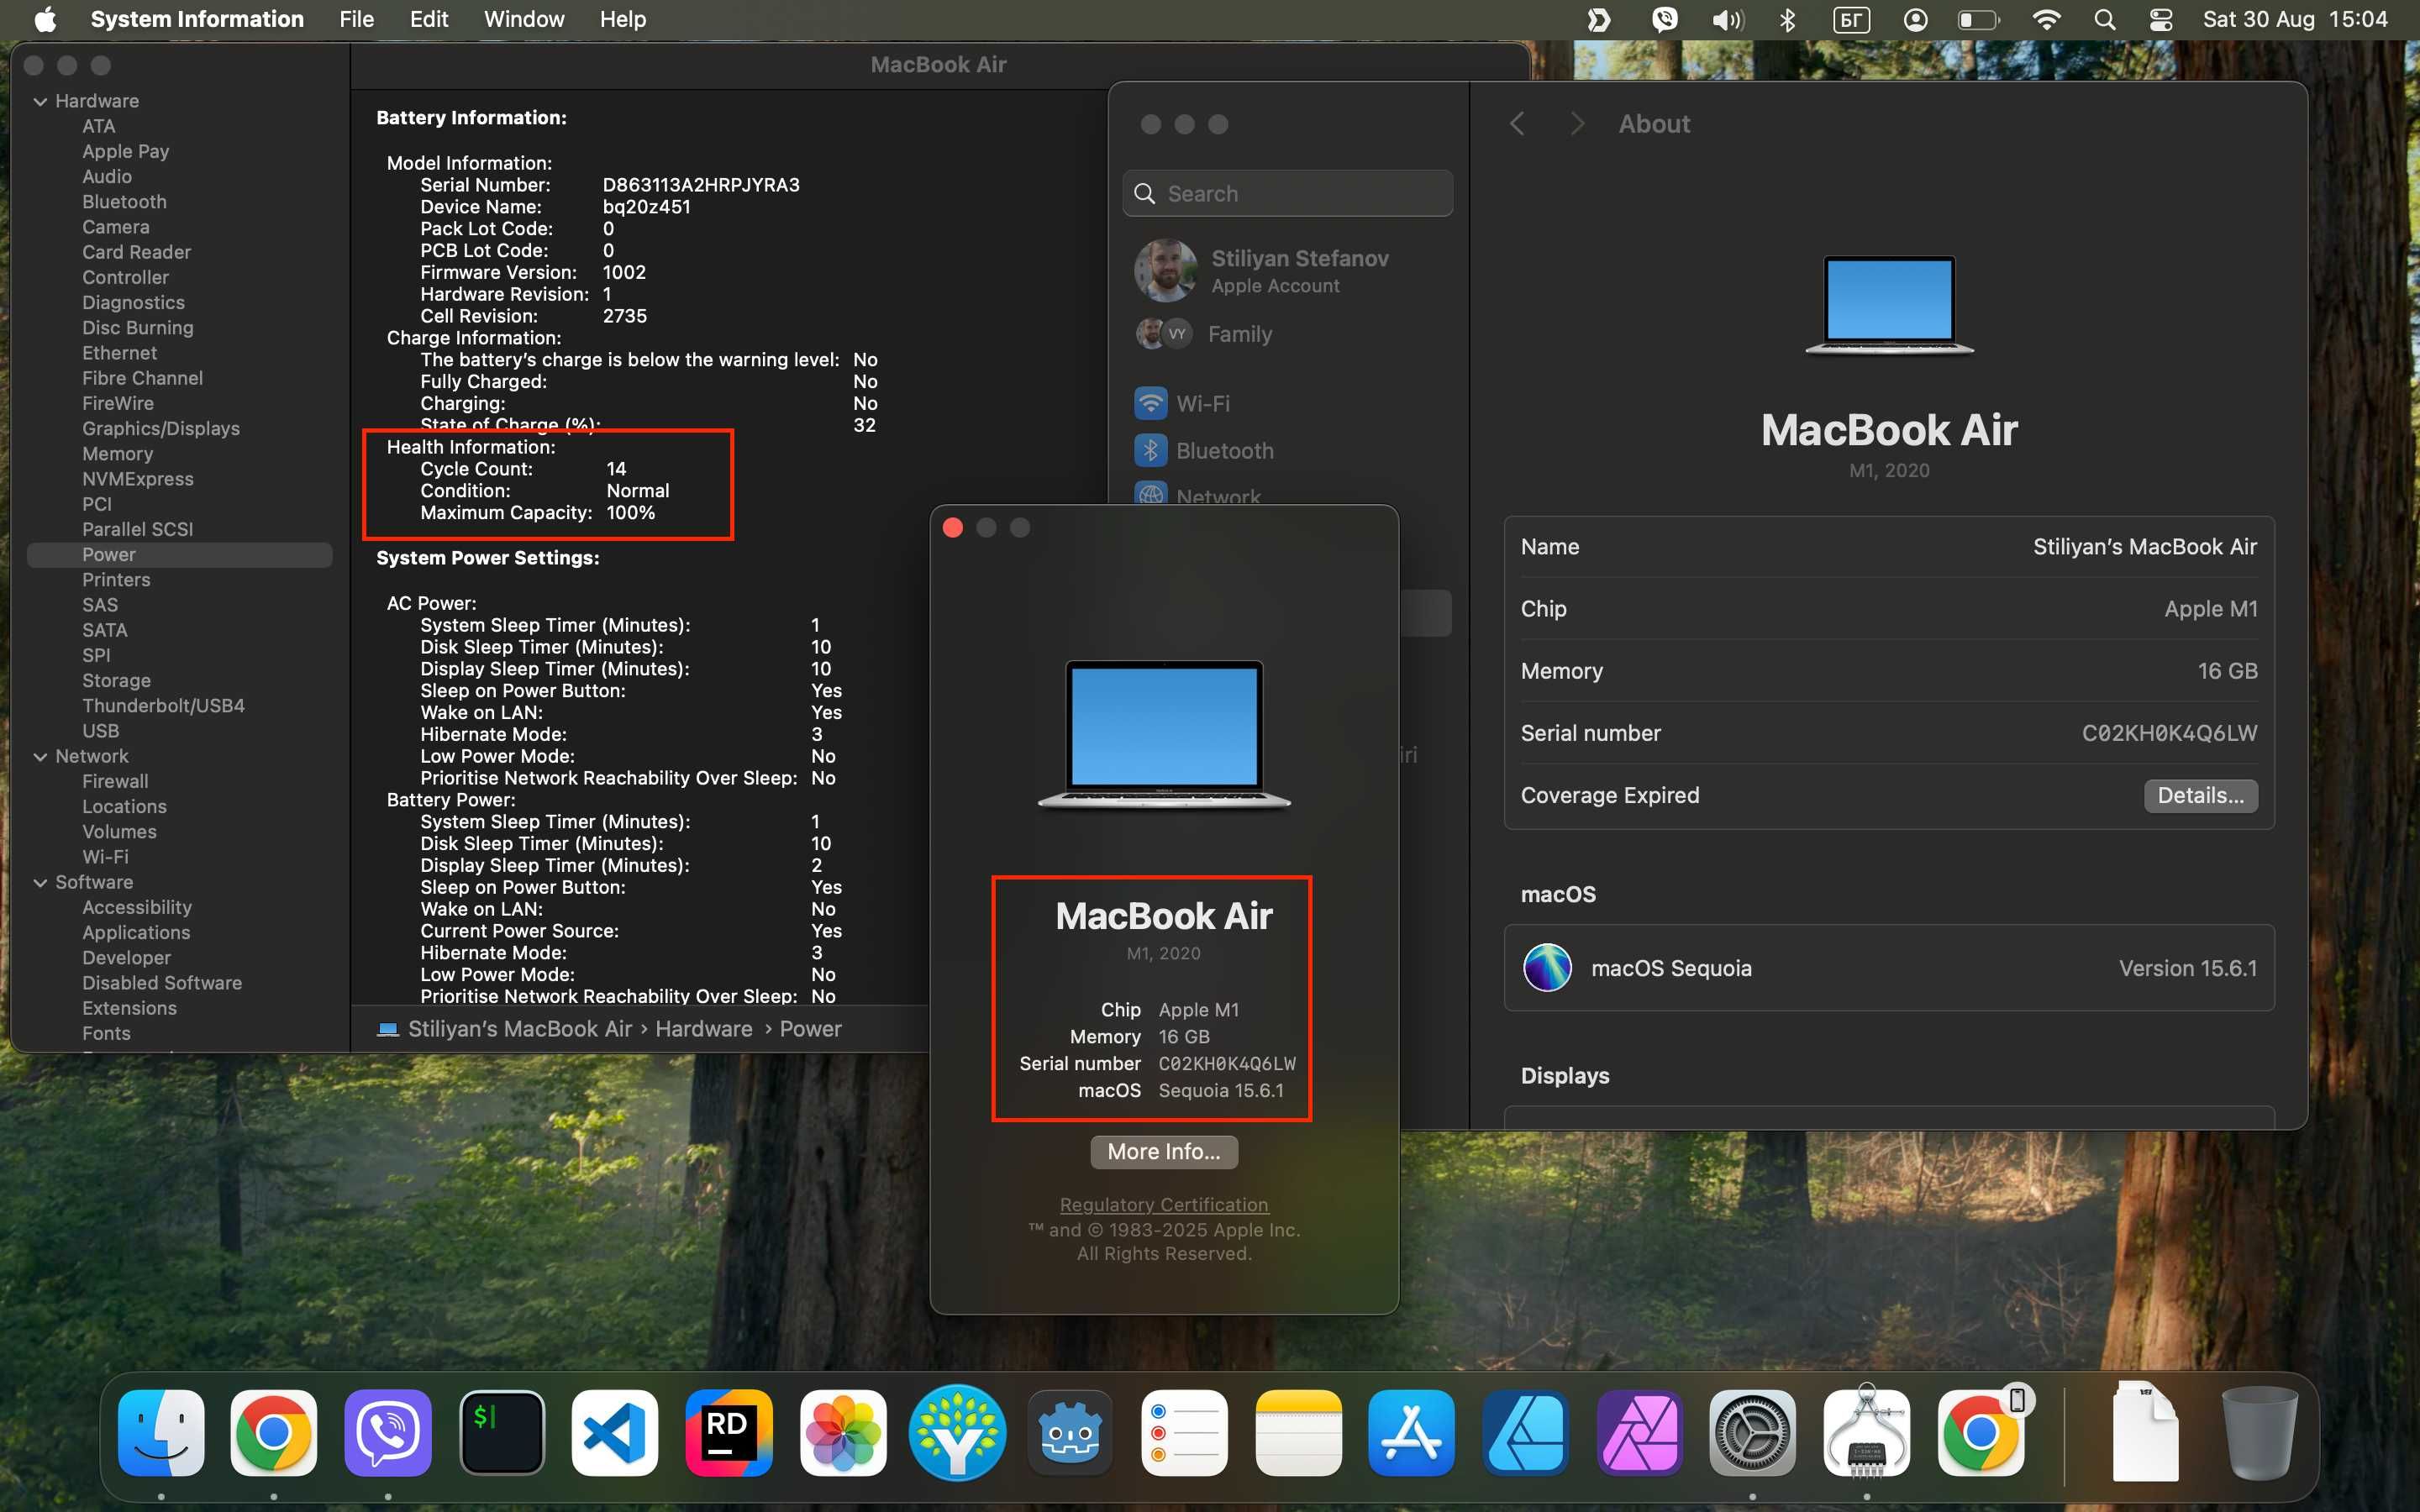Select Thunderbolt/USB4 in sidebar
The height and width of the screenshot is (1512, 2420).
click(x=163, y=705)
